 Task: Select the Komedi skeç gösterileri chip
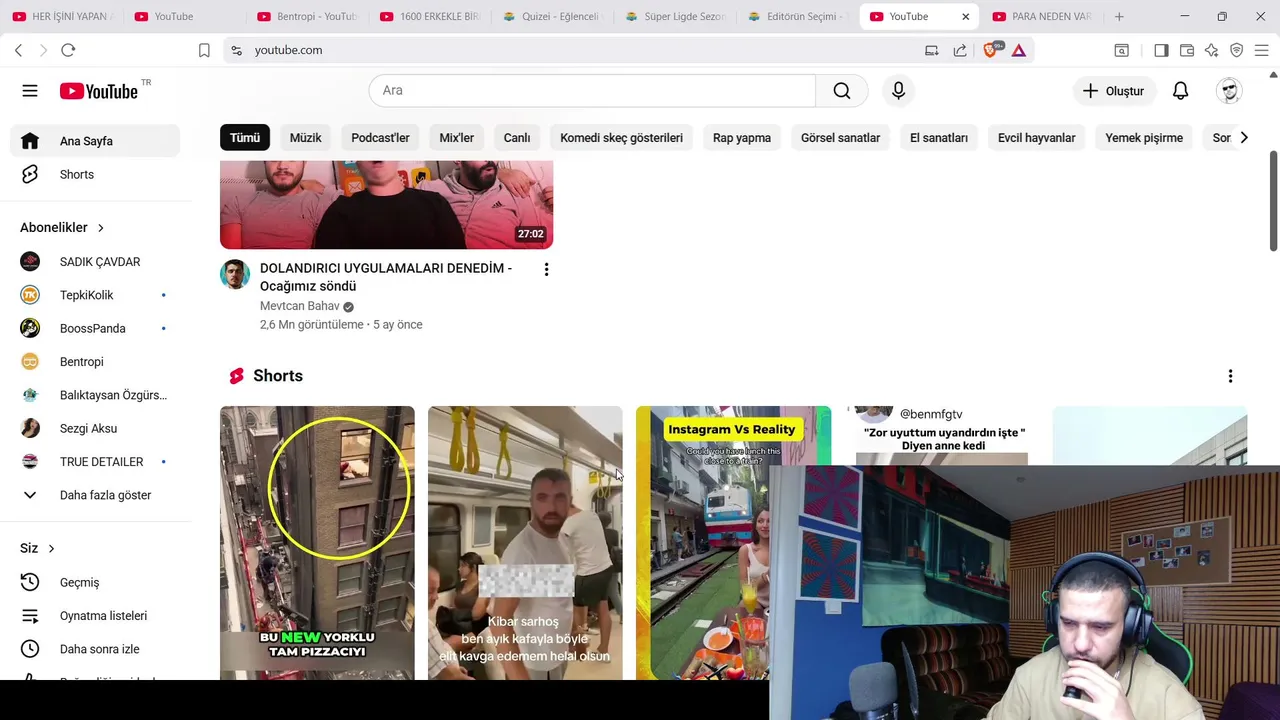pos(621,138)
